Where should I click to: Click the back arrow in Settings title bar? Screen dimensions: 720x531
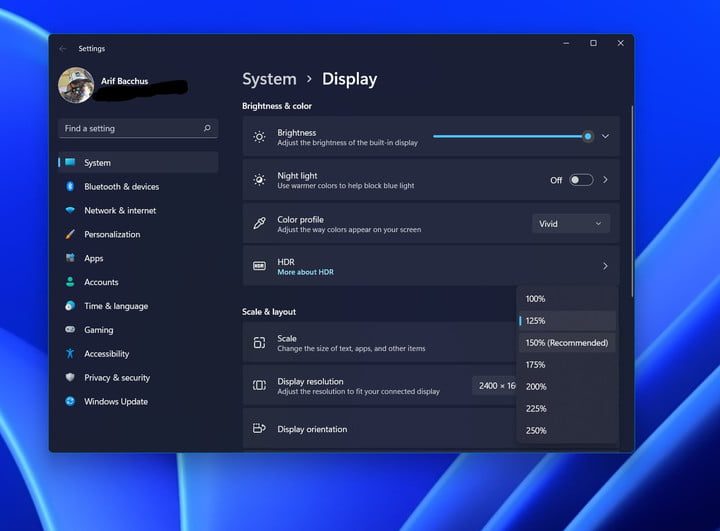[x=63, y=49]
